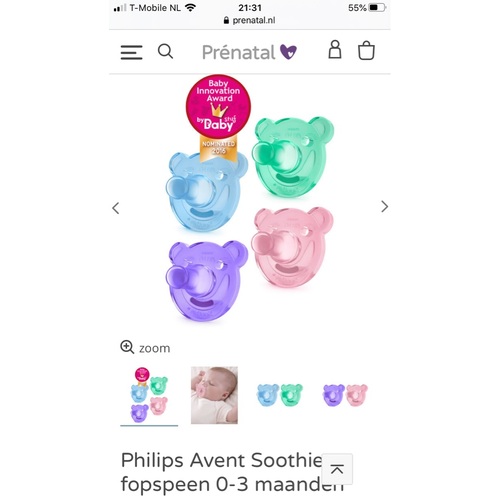Click the zoom magnifier plus icon

click(127, 347)
